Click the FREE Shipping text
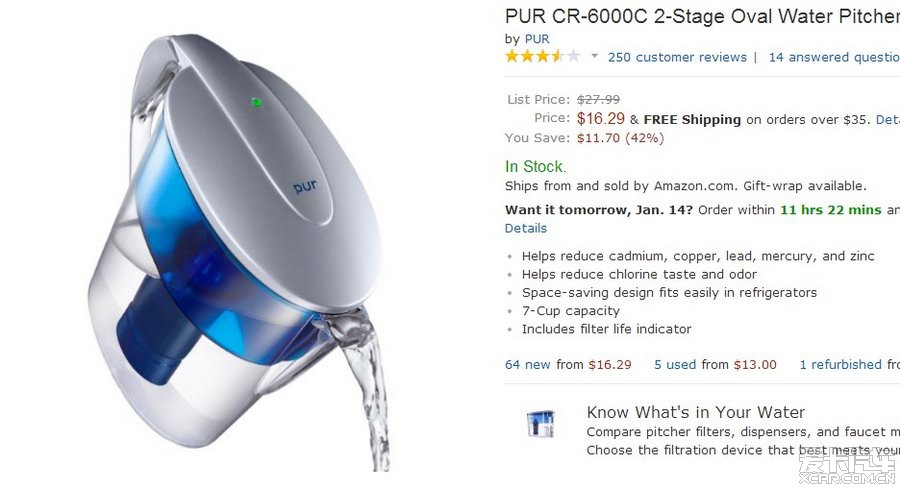Image resolution: width=900 pixels, height=489 pixels. pyautogui.click(x=692, y=119)
